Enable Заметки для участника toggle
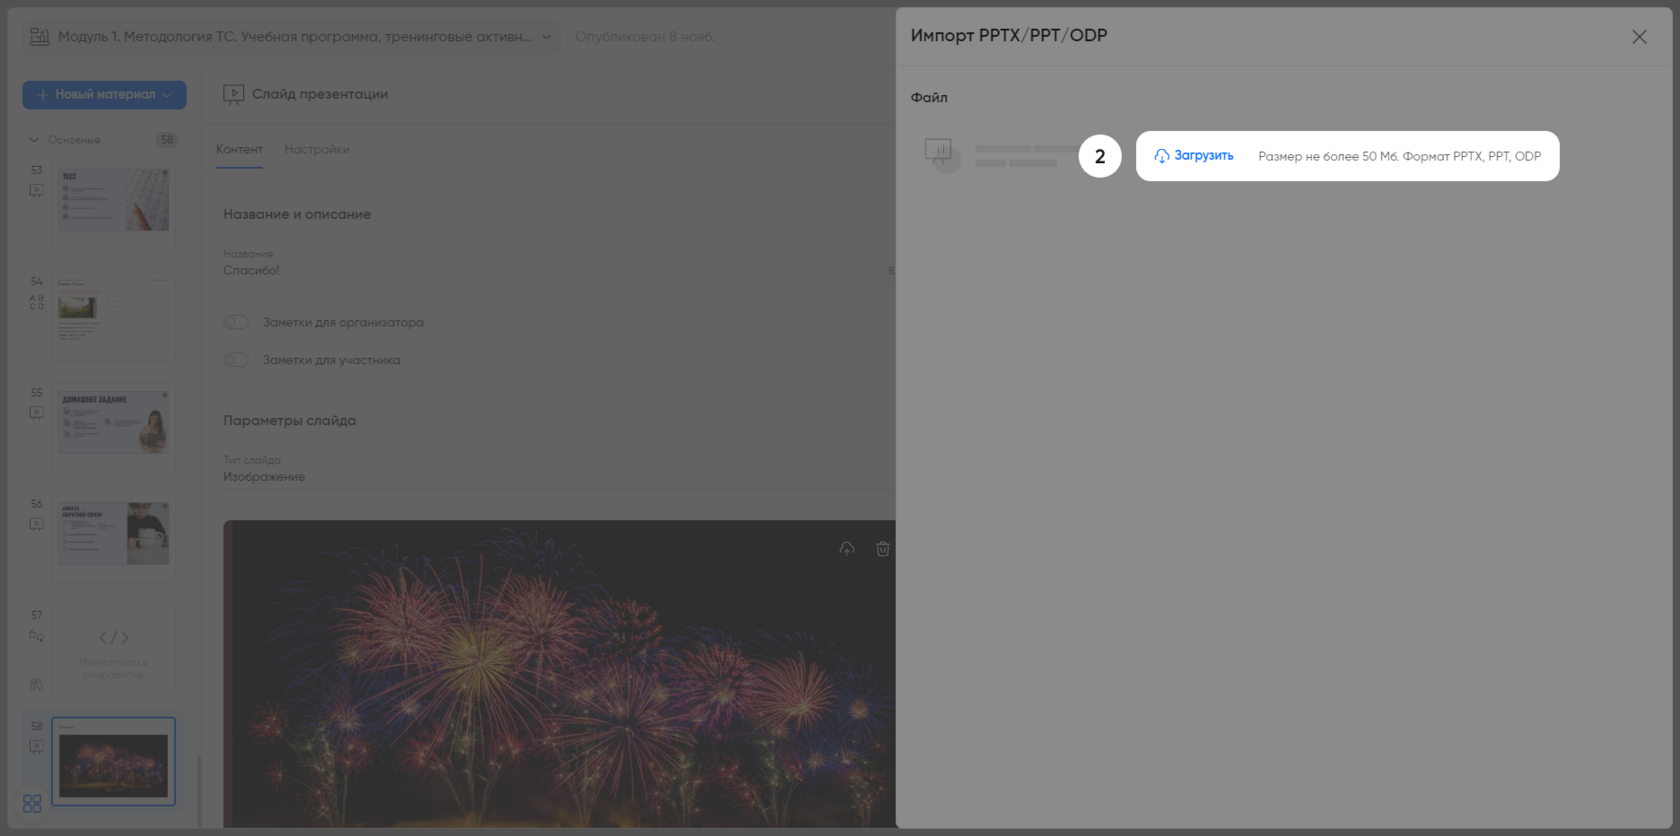1680x836 pixels. tap(236, 360)
